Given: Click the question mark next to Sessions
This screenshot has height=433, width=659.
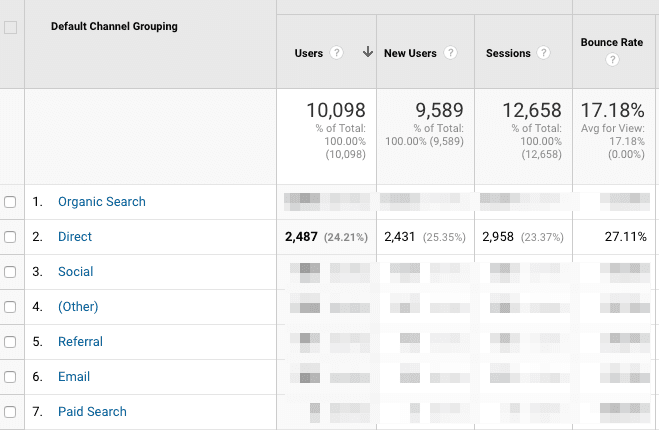Looking at the screenshot, I should click(543, 53).
